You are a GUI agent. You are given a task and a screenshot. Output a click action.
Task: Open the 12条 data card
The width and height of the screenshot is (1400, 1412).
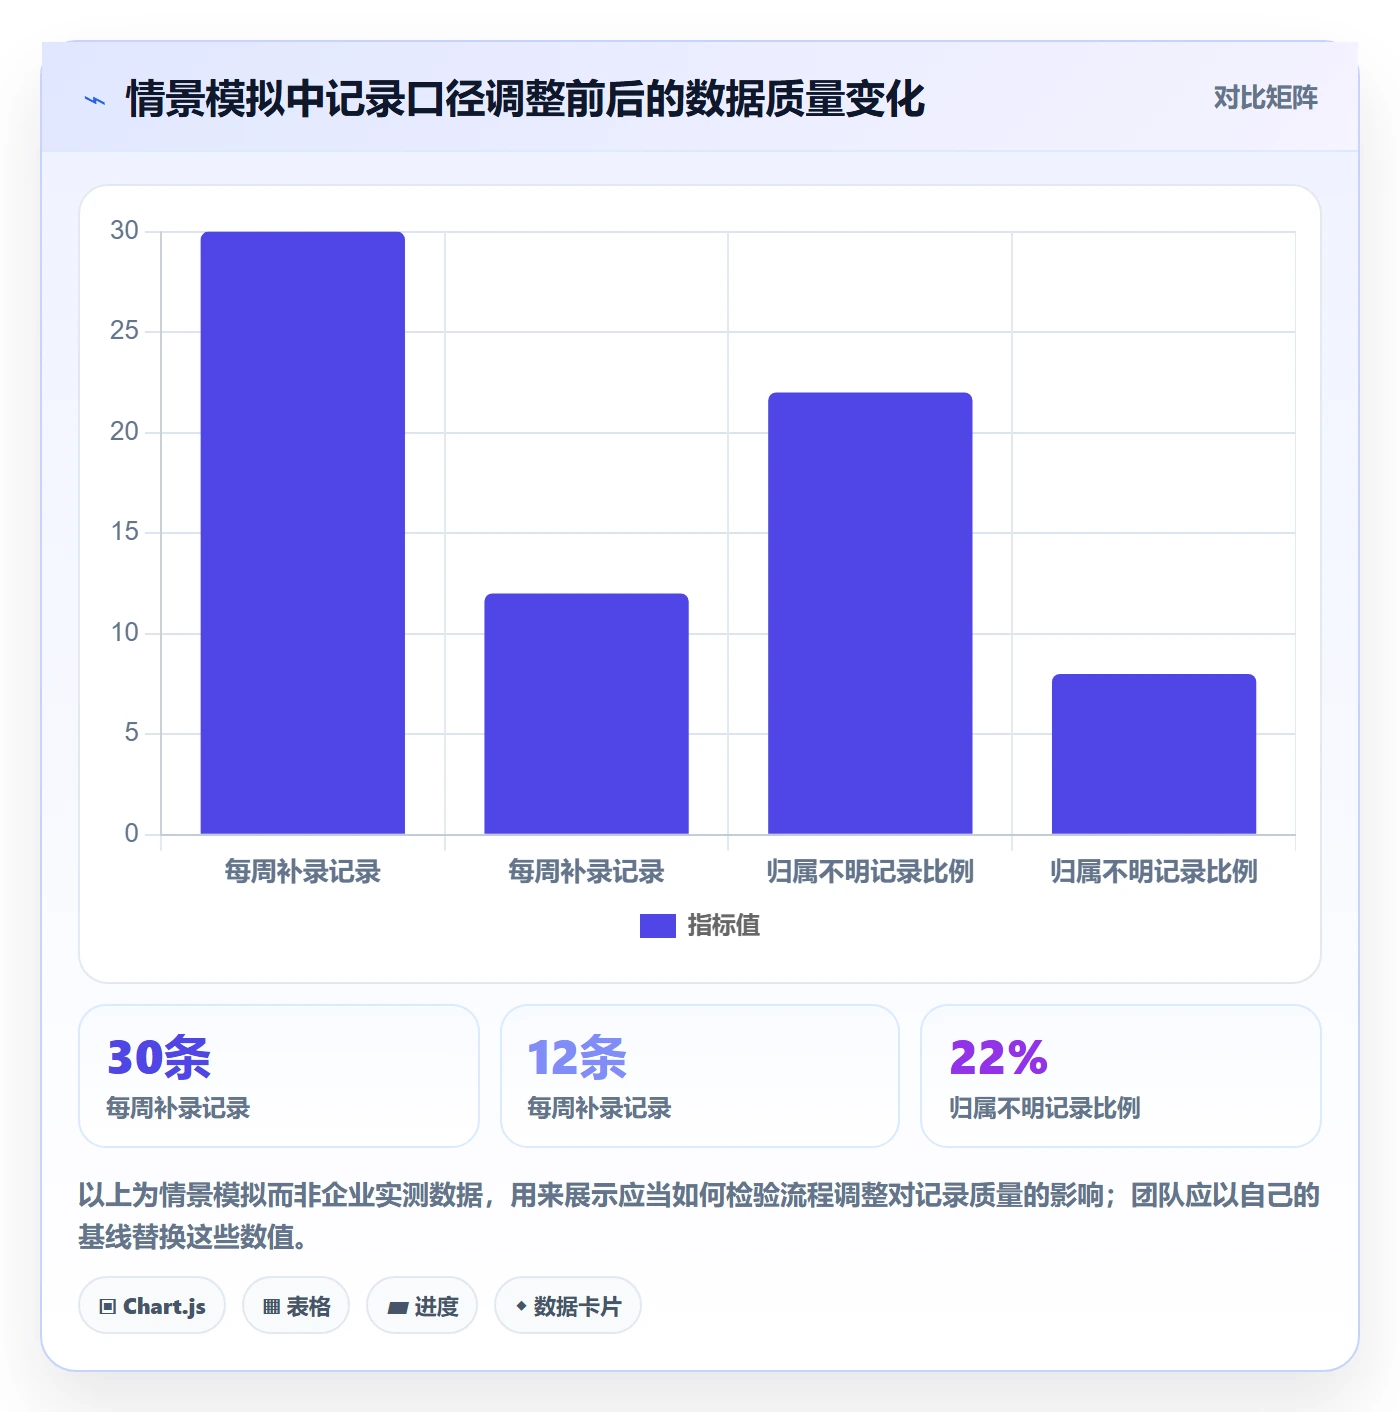tap(700, 1076)
